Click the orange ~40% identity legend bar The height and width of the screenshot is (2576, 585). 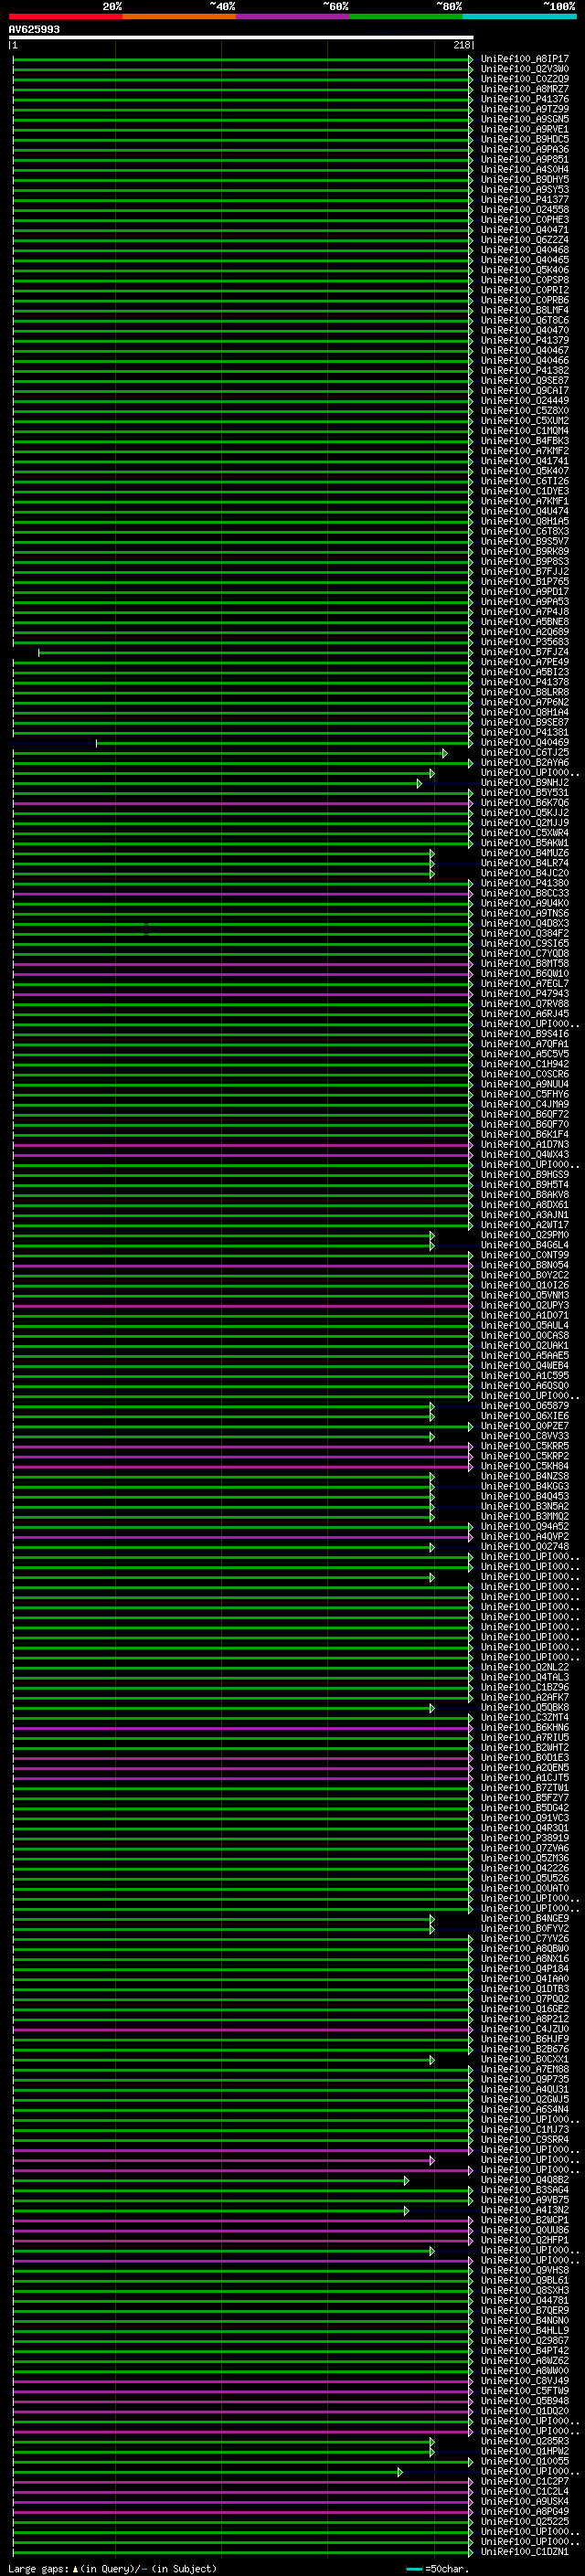(x=179, y=17)
